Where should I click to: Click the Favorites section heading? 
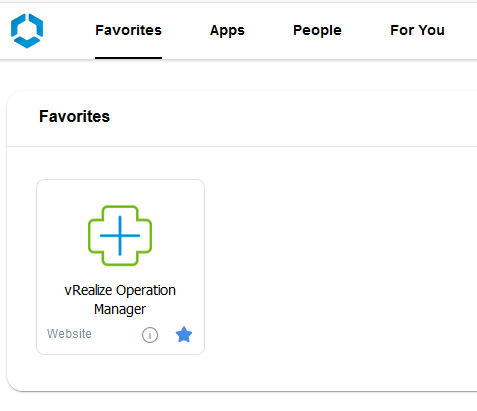tap(74, 116)
